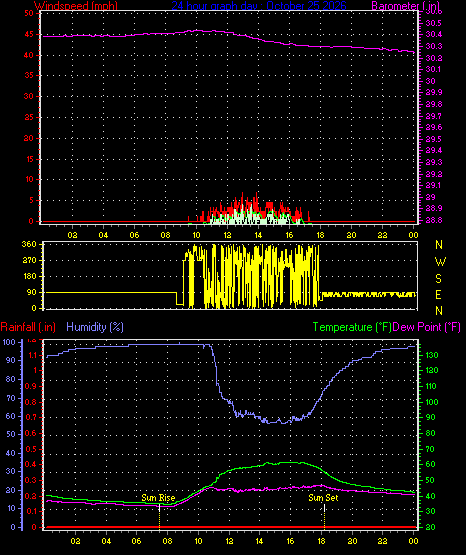The width and height of the screenshot is (466, 555).
Task: Click the 'Rainfall (.in)' legend label
Action: [28, 327]
